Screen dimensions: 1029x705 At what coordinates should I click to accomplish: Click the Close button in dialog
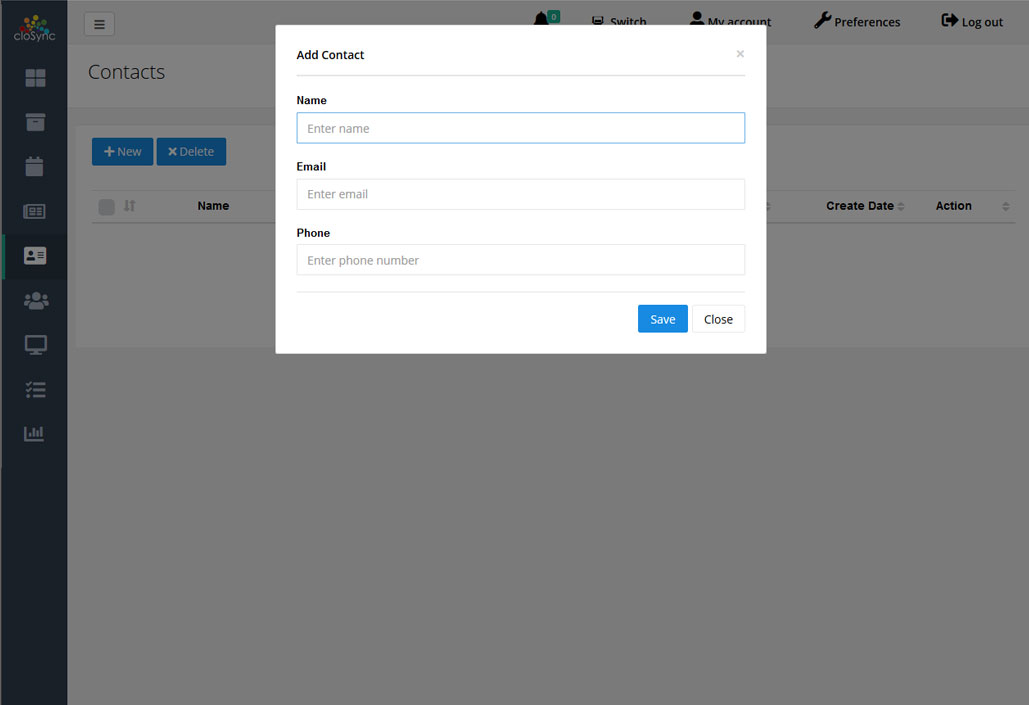coord(718,319)
